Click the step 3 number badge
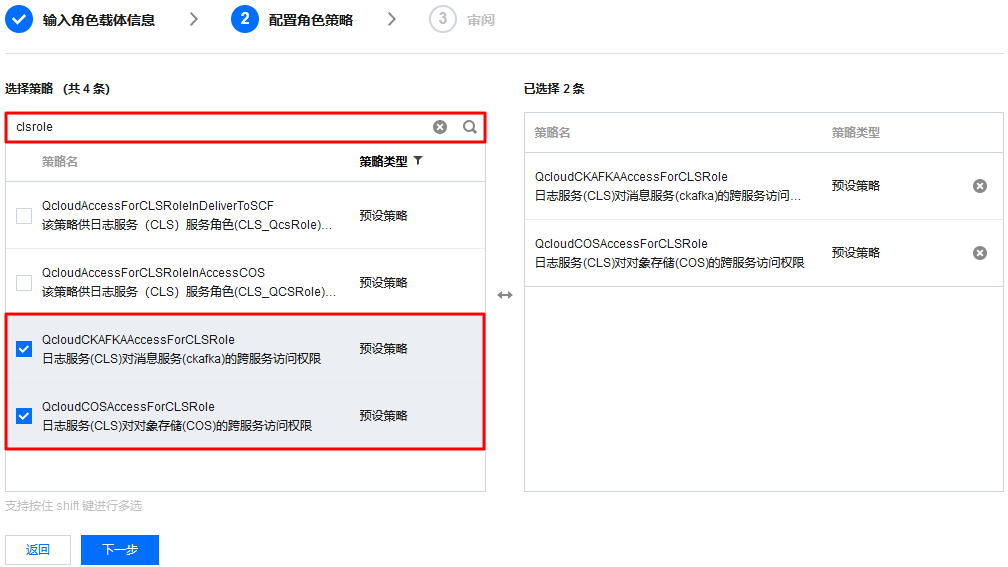The width and height of the screenshot is (1008, 567). pos(443,19)
